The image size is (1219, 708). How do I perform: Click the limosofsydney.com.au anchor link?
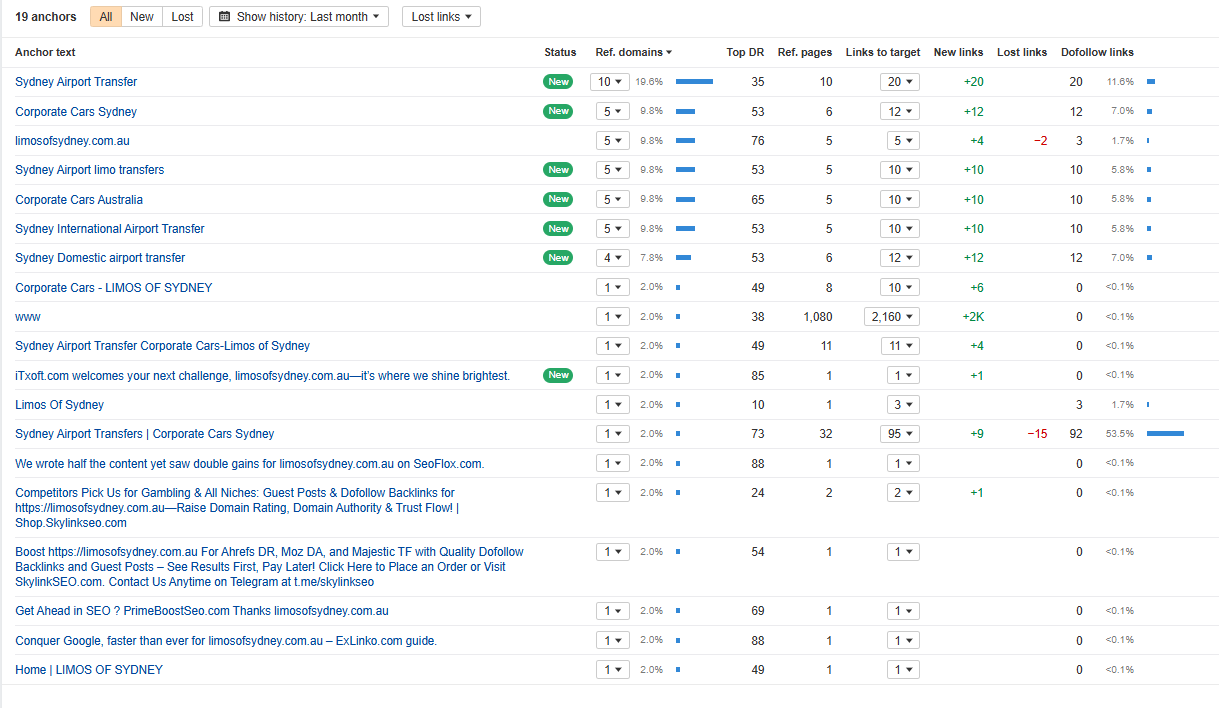[72, 141]
